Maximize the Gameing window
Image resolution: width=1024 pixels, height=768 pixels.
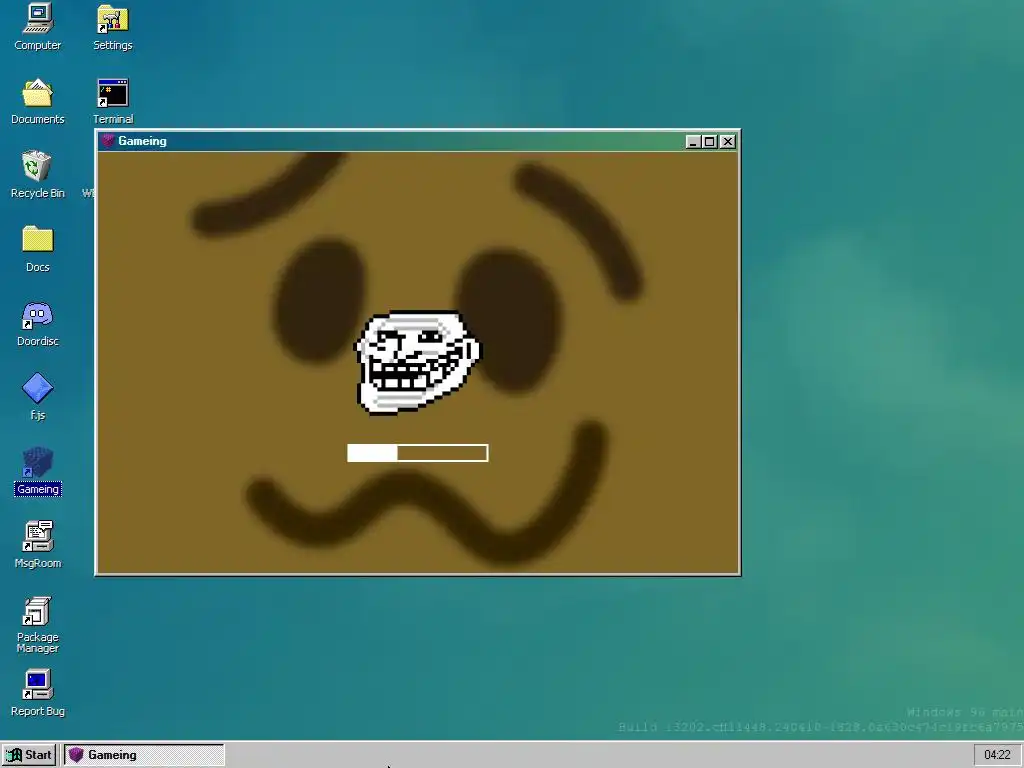(709, 142)
